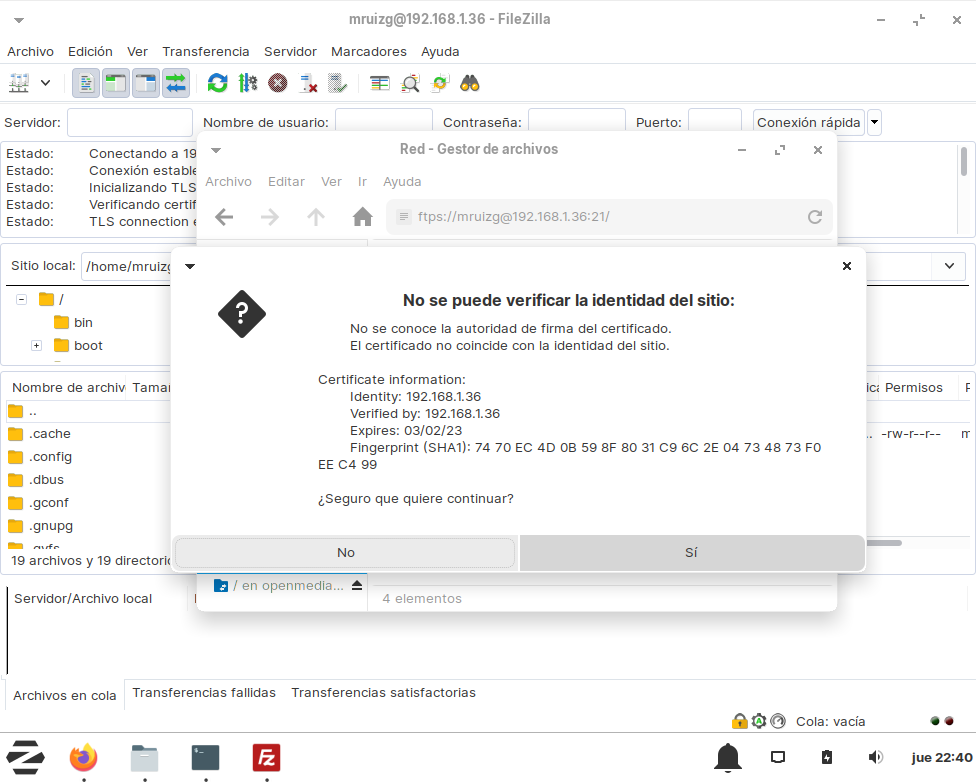This screenshot has width=976, height=782.
Task: Click the disconnect from server icon
Action: click(x=309, y=83)
